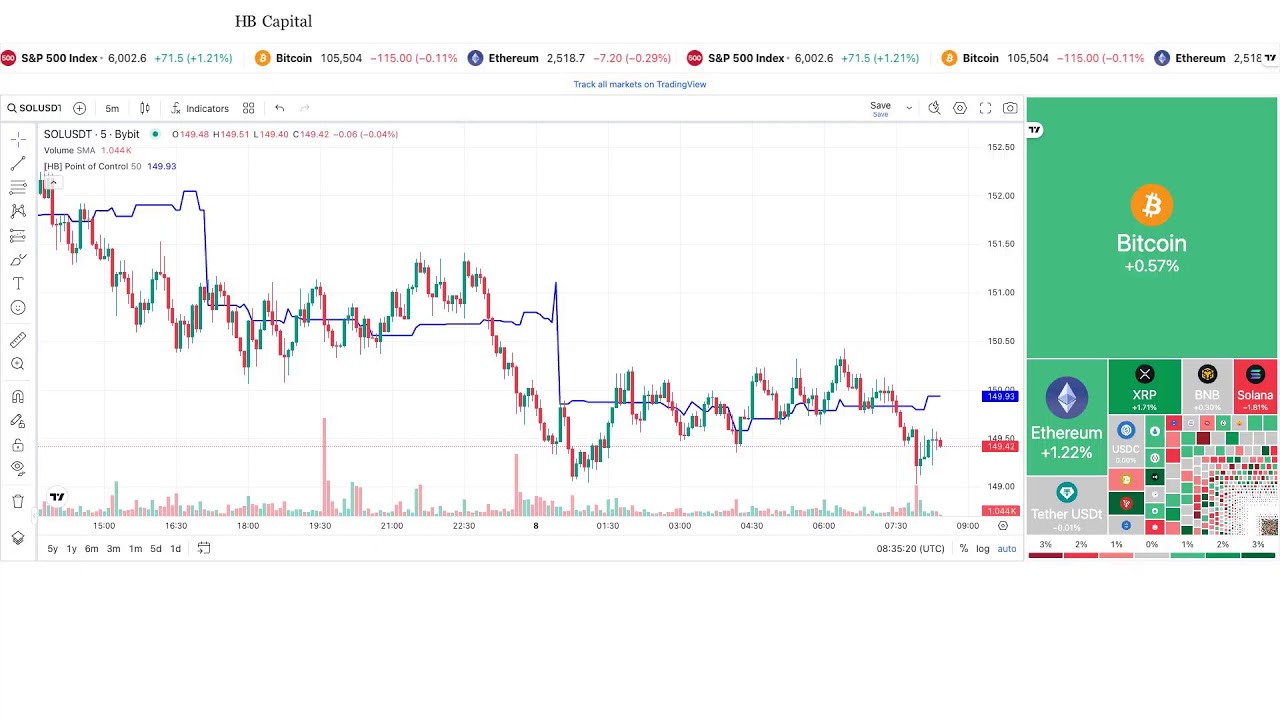Select the 5y time range
1280x720 pixels.
tap(53, 548)
